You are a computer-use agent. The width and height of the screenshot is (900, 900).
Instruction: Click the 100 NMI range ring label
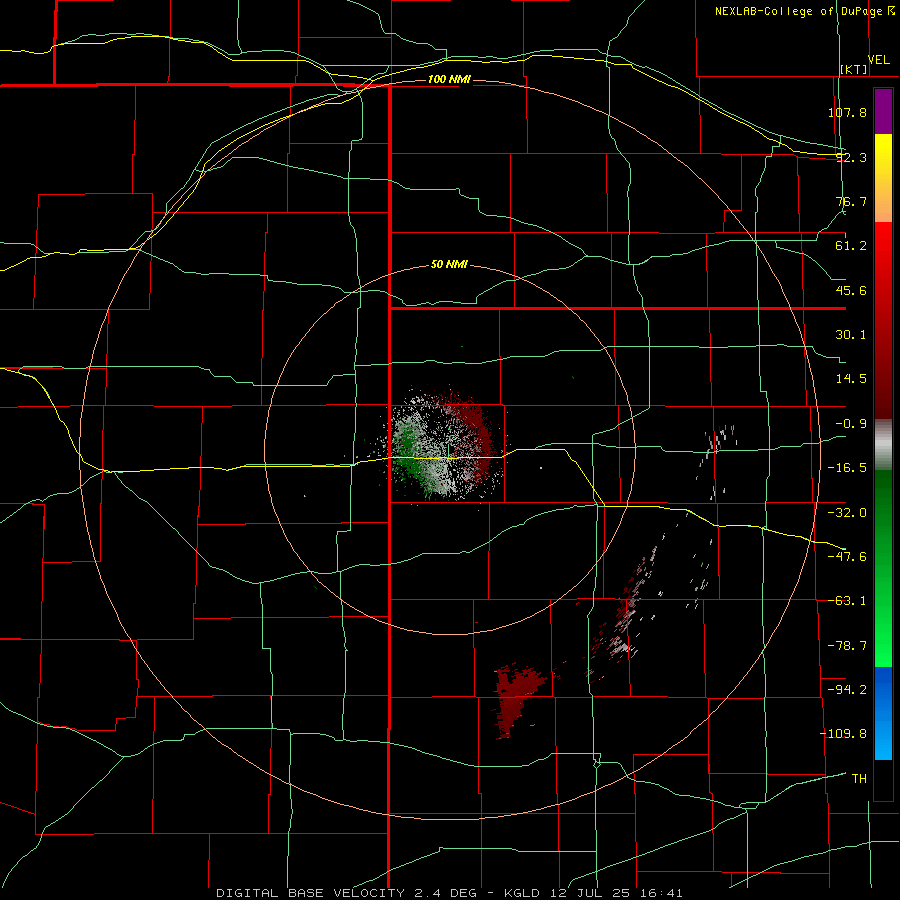(x=449, y=79)
